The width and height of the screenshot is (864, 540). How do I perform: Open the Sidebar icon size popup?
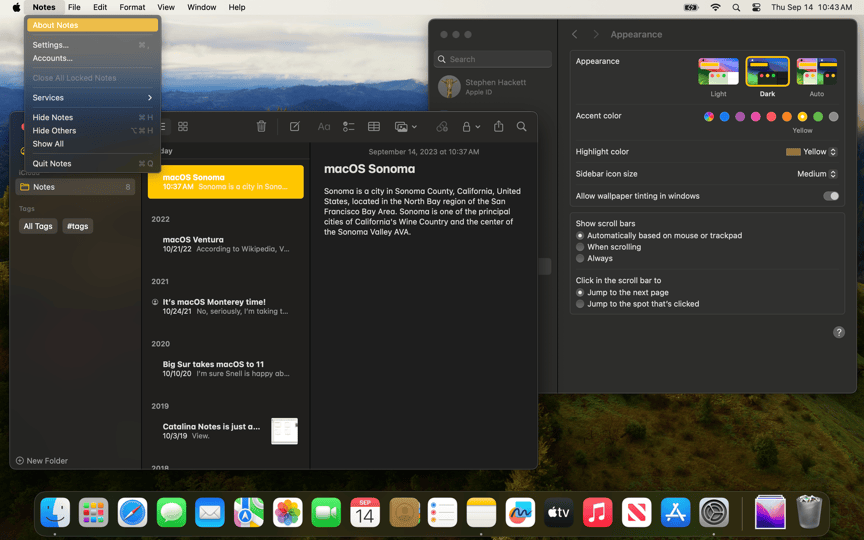[x=817, y=174]
